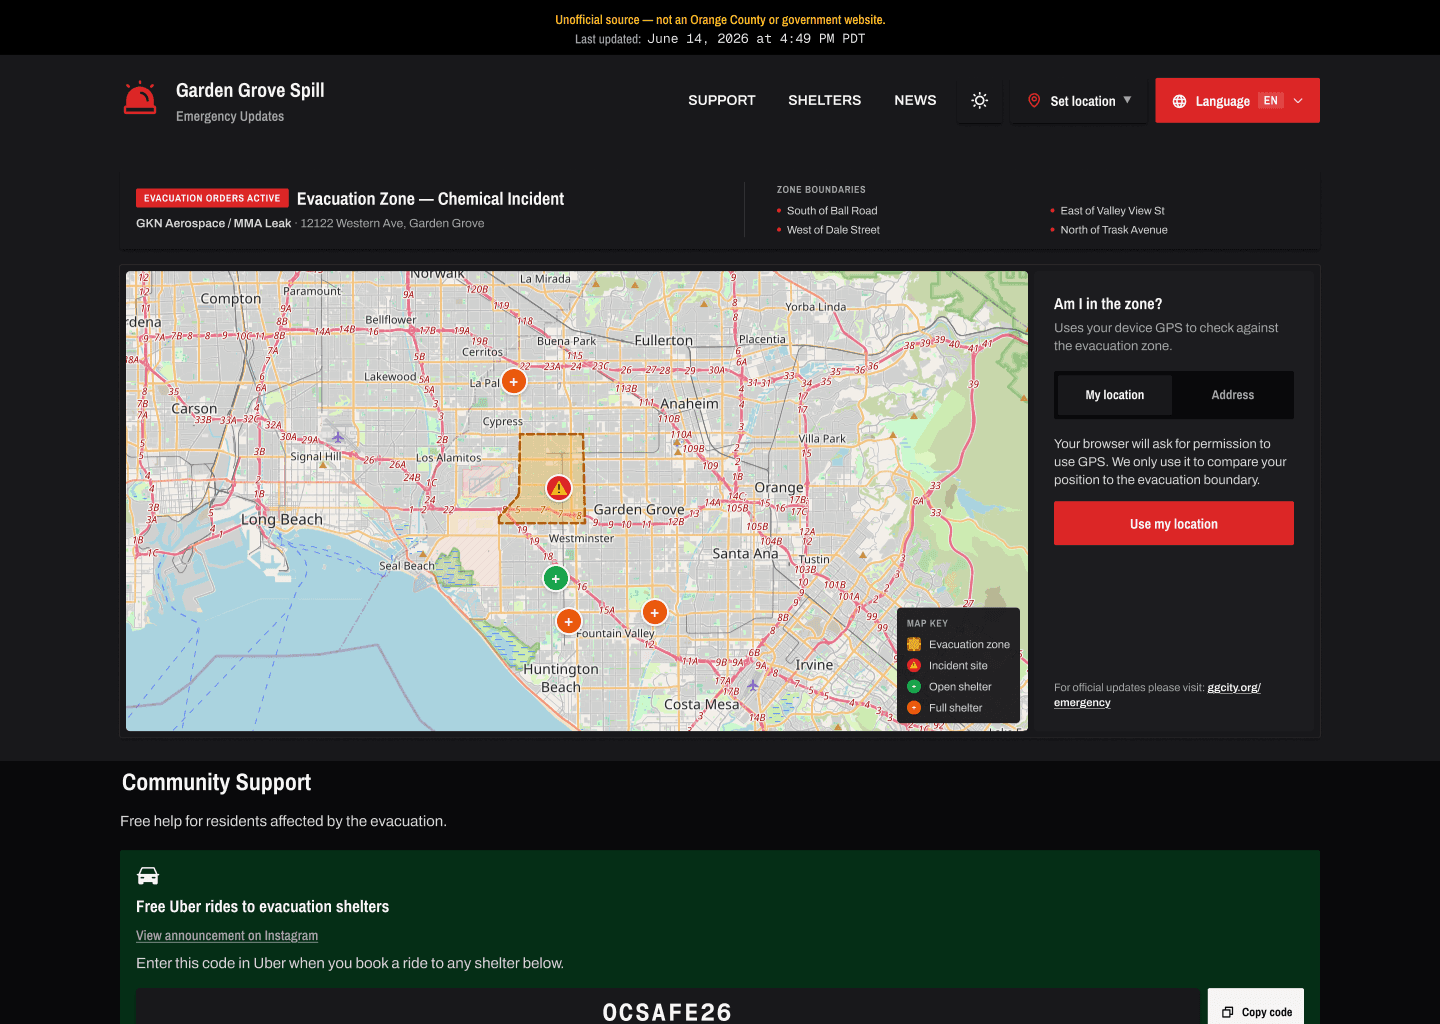This screenshot has width=1440, height=1024.
Task: Open SHELTERS navigation item
Action: point(824,100)
